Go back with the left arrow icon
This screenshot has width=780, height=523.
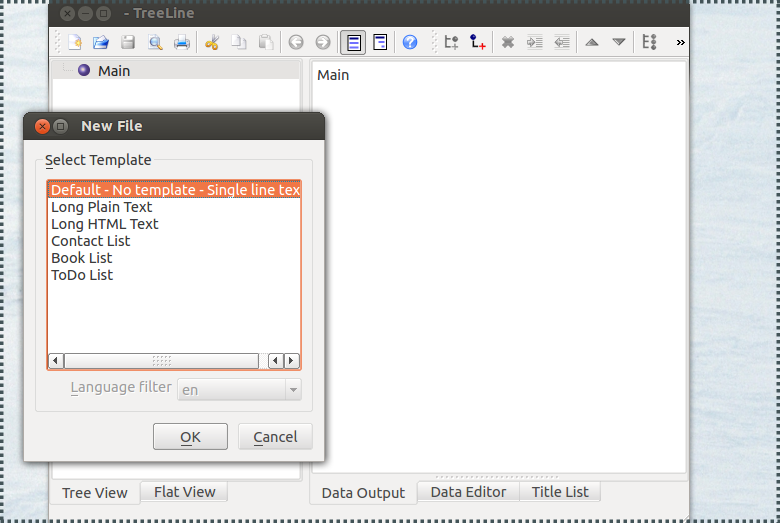point(296,42)
